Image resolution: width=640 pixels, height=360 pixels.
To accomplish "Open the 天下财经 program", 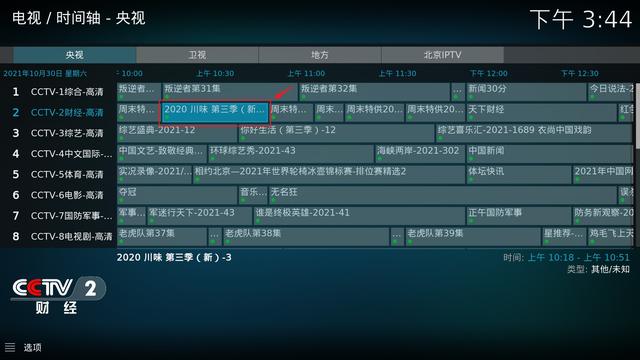I will 541,113.
